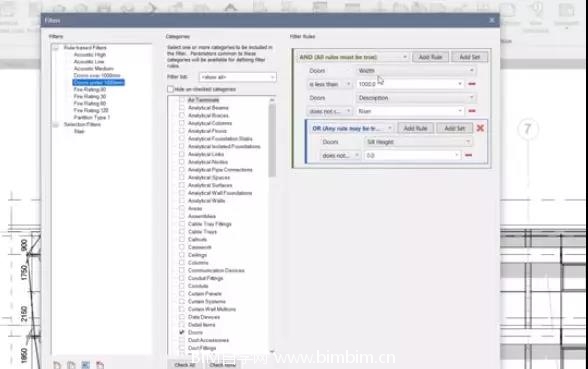Open the Description parameter dropdown

point(416,98)
